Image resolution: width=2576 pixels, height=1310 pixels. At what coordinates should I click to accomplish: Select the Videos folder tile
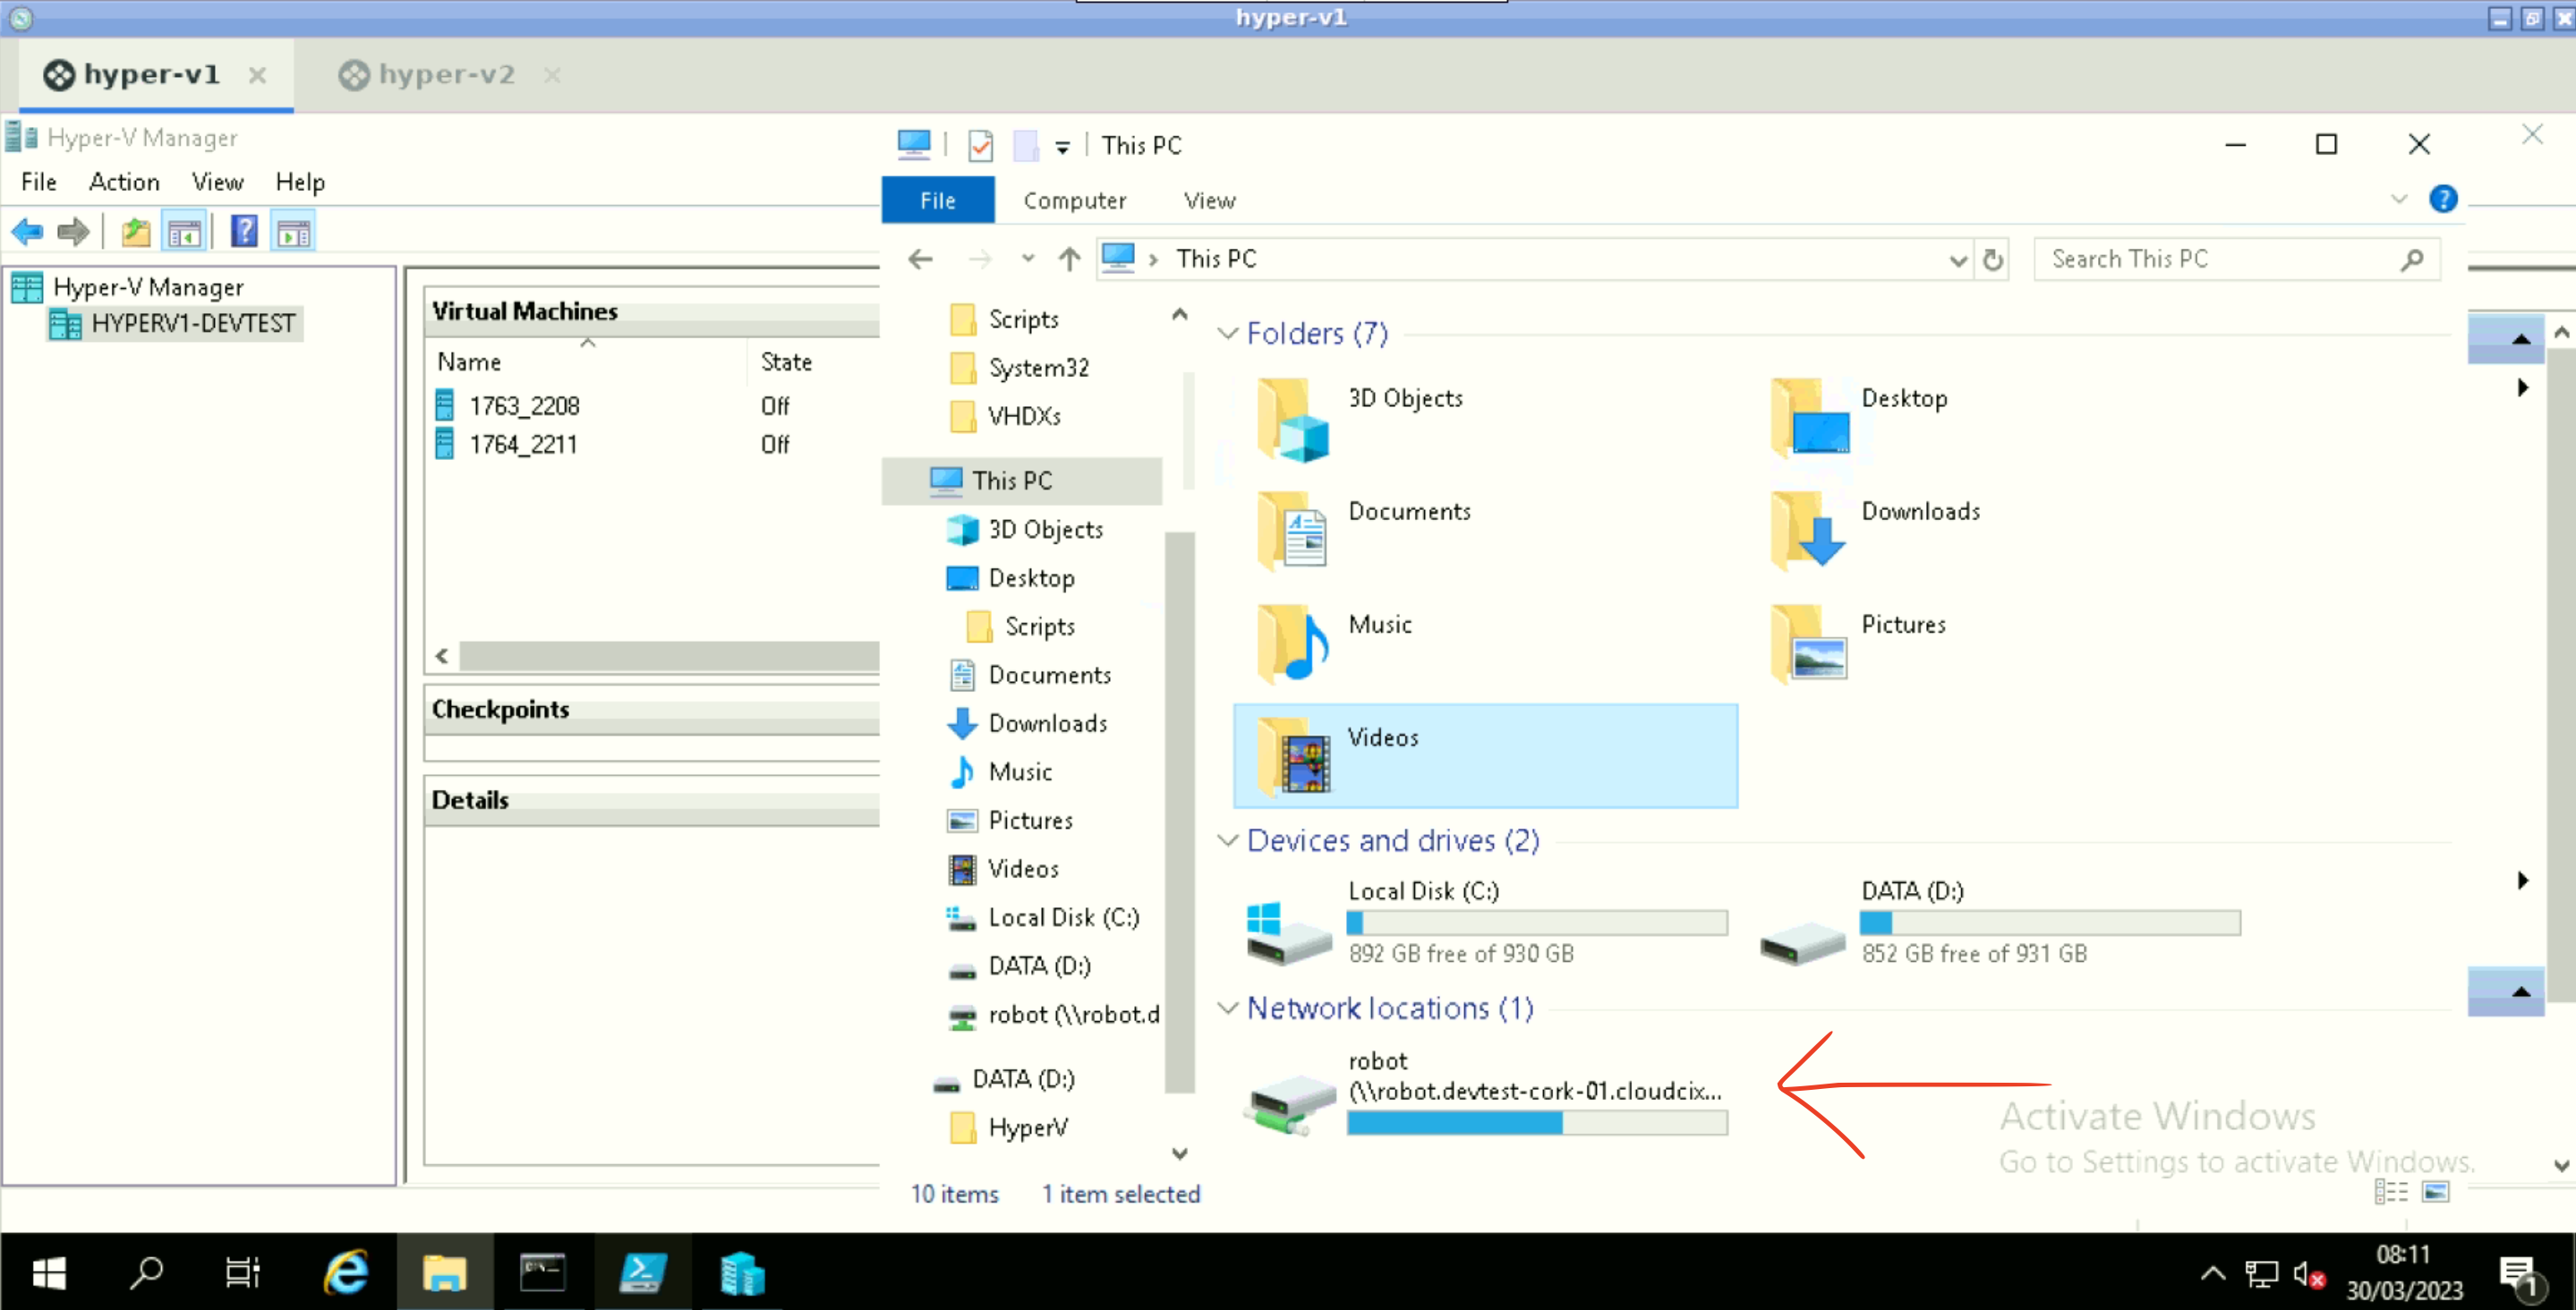[1485, 756]
